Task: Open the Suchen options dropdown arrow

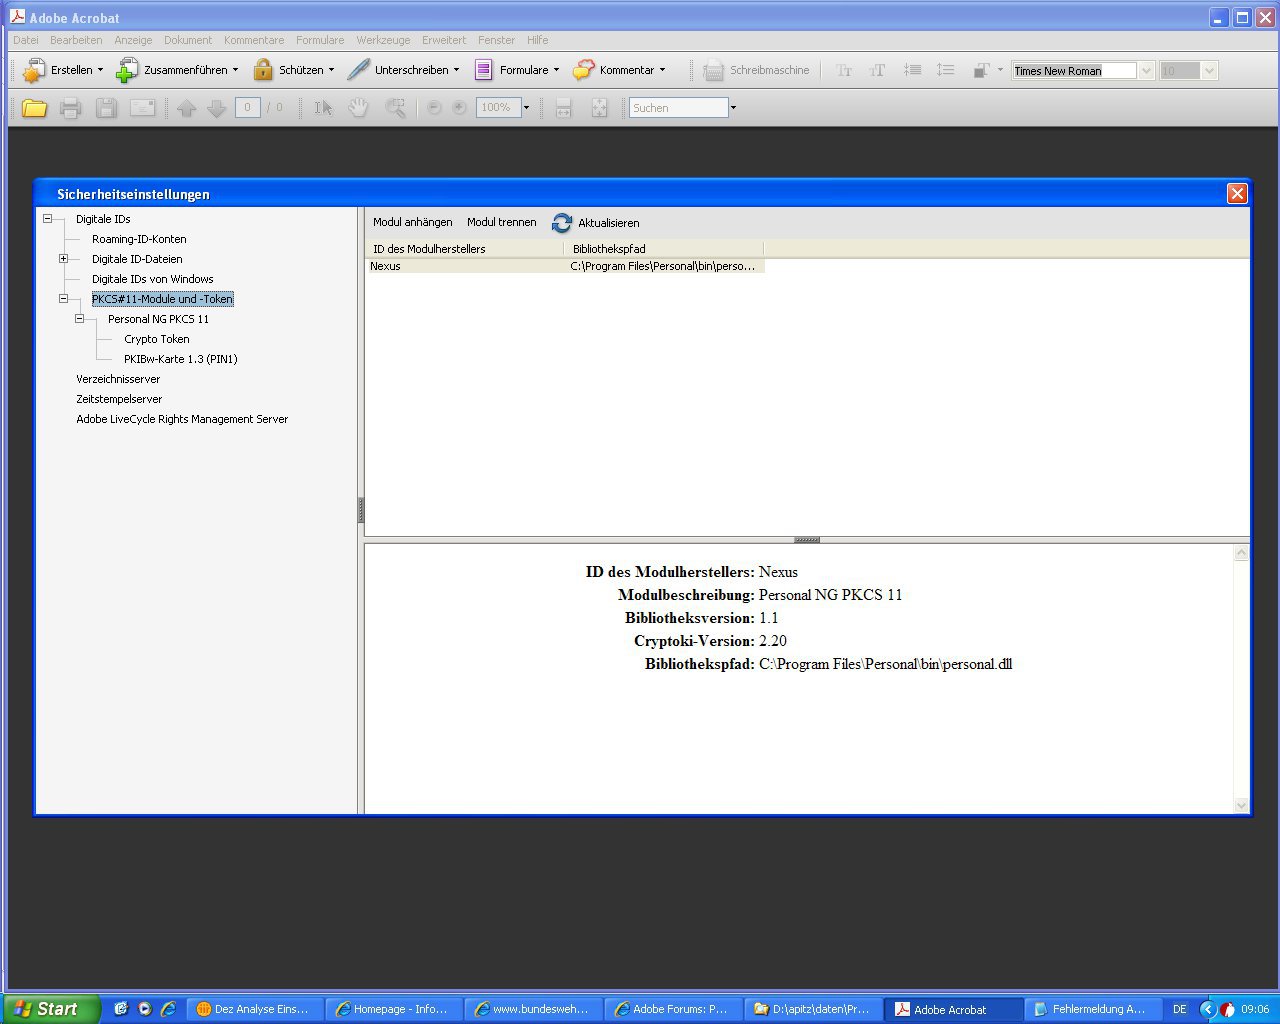Action: (733, 108)
